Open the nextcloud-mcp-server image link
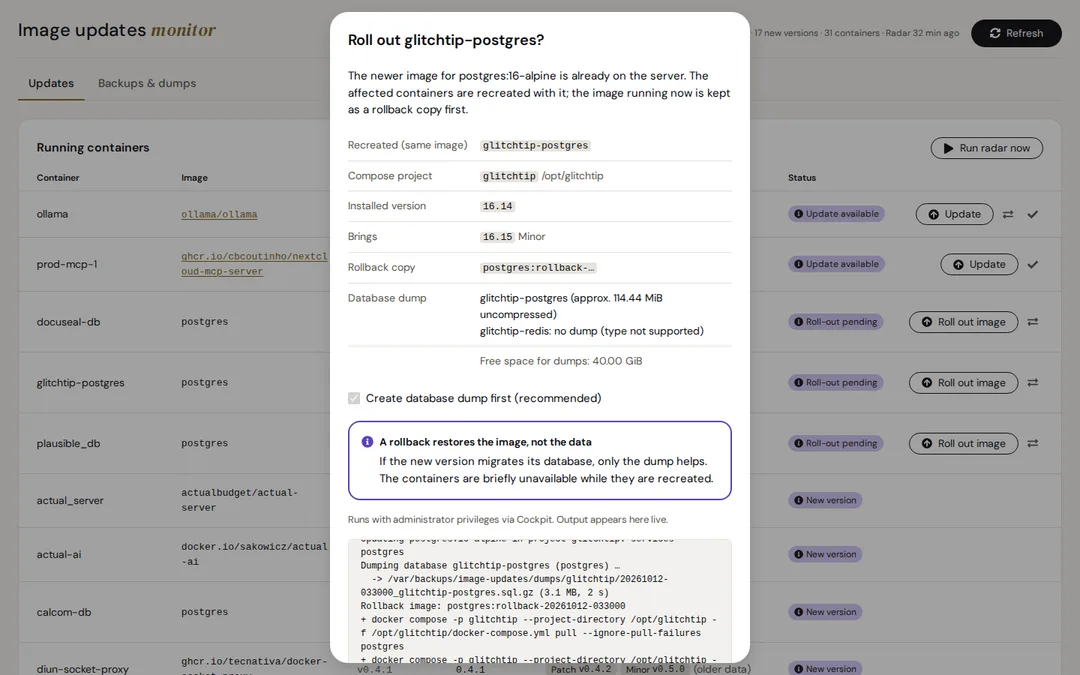Viewport: 1080px width, 675px height. tap(254, 264)
